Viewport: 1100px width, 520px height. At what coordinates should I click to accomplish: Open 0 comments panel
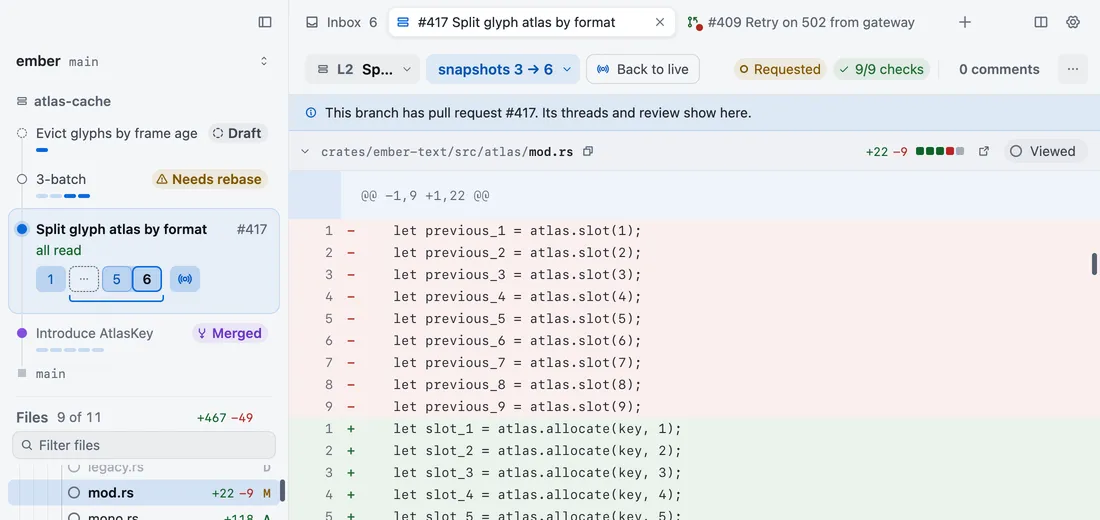tap(999, 69)
